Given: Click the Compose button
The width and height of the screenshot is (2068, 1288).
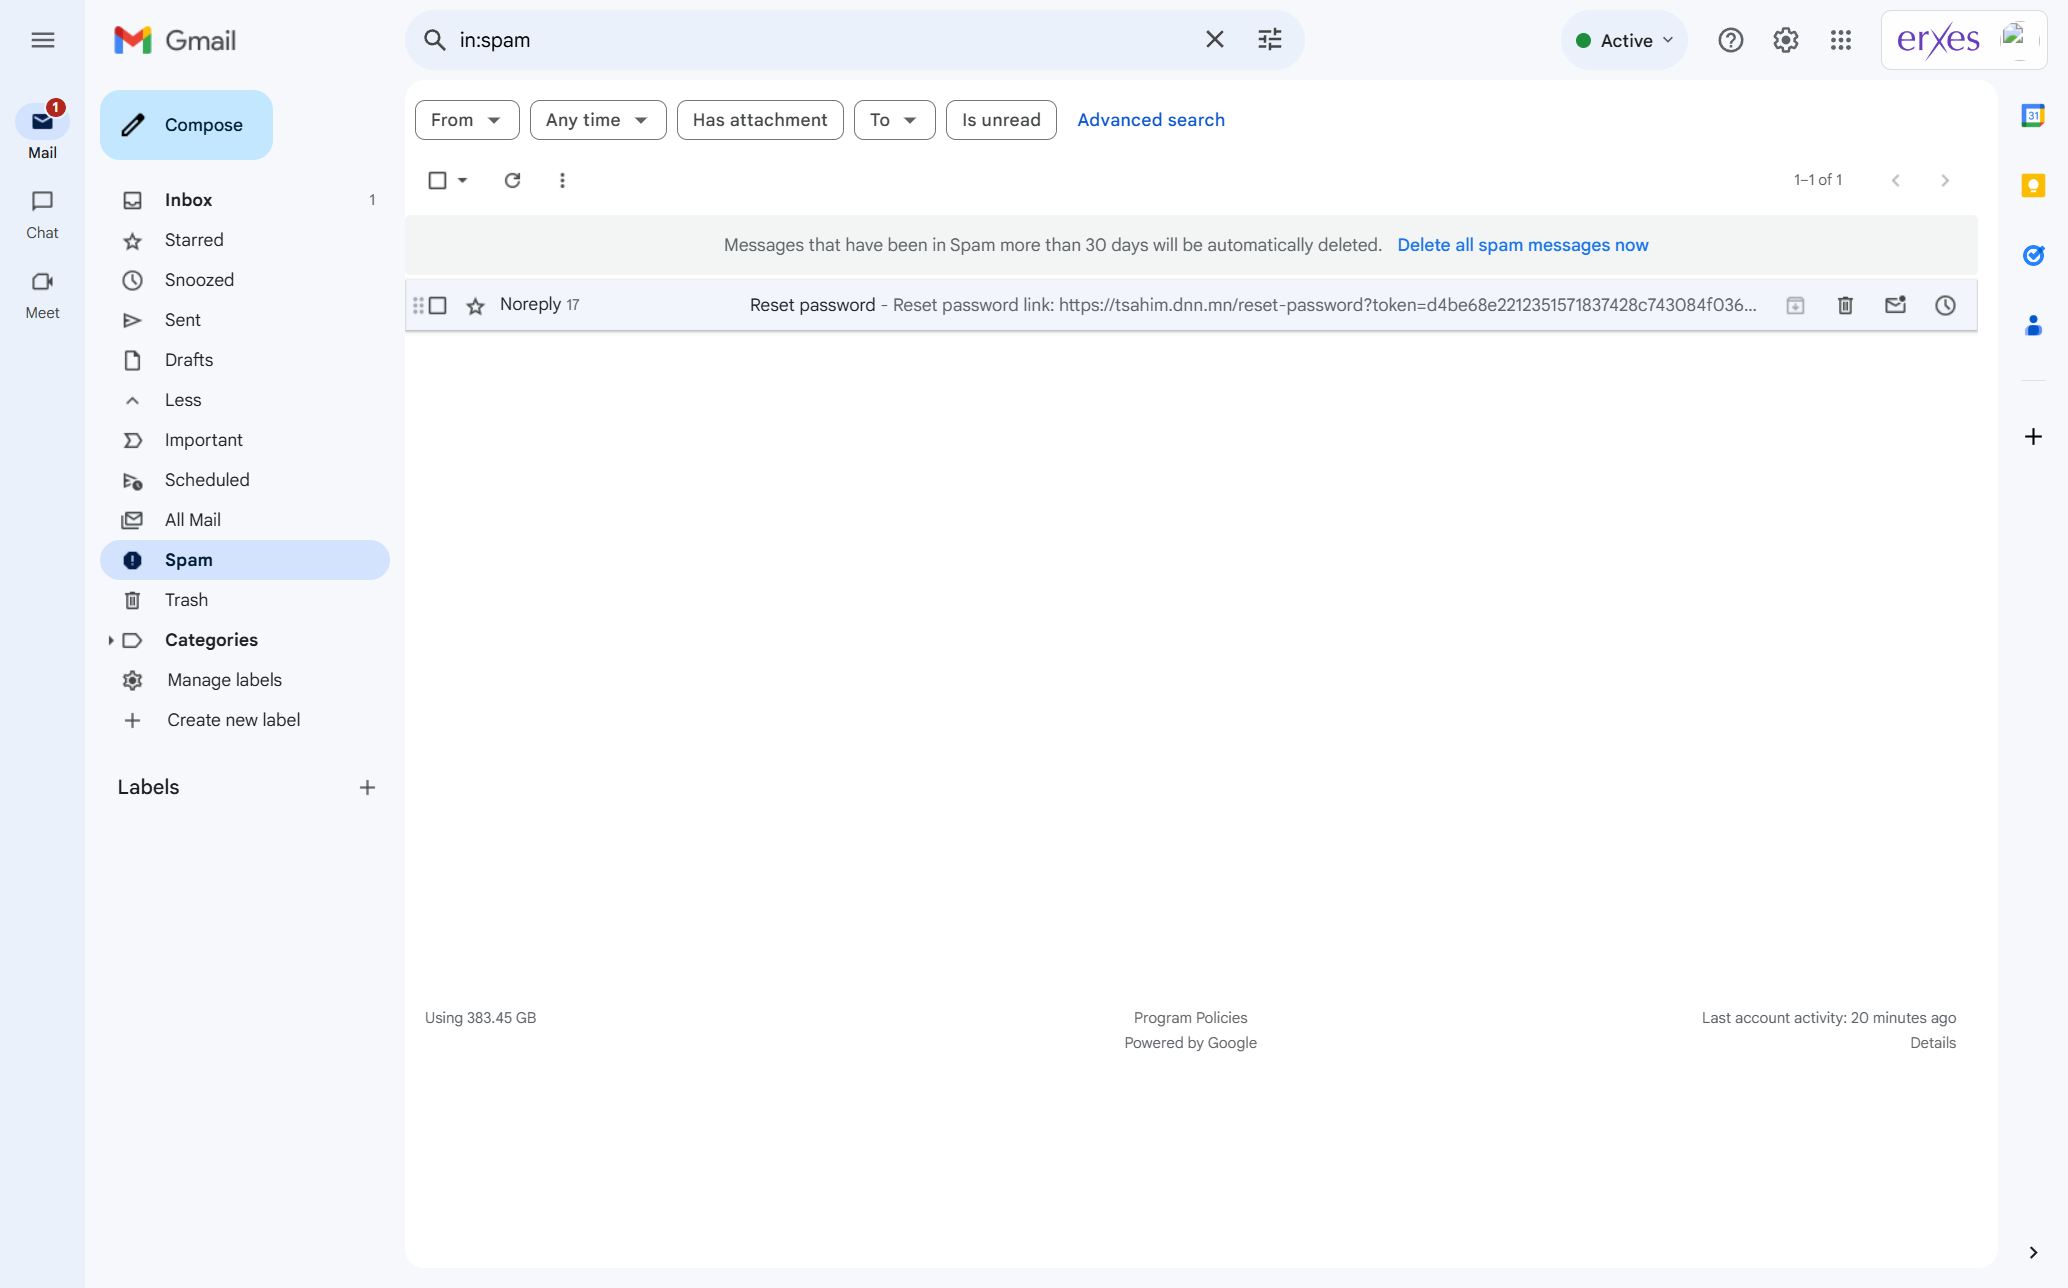Looking at the screenshot, I should (x=186, y=125).
